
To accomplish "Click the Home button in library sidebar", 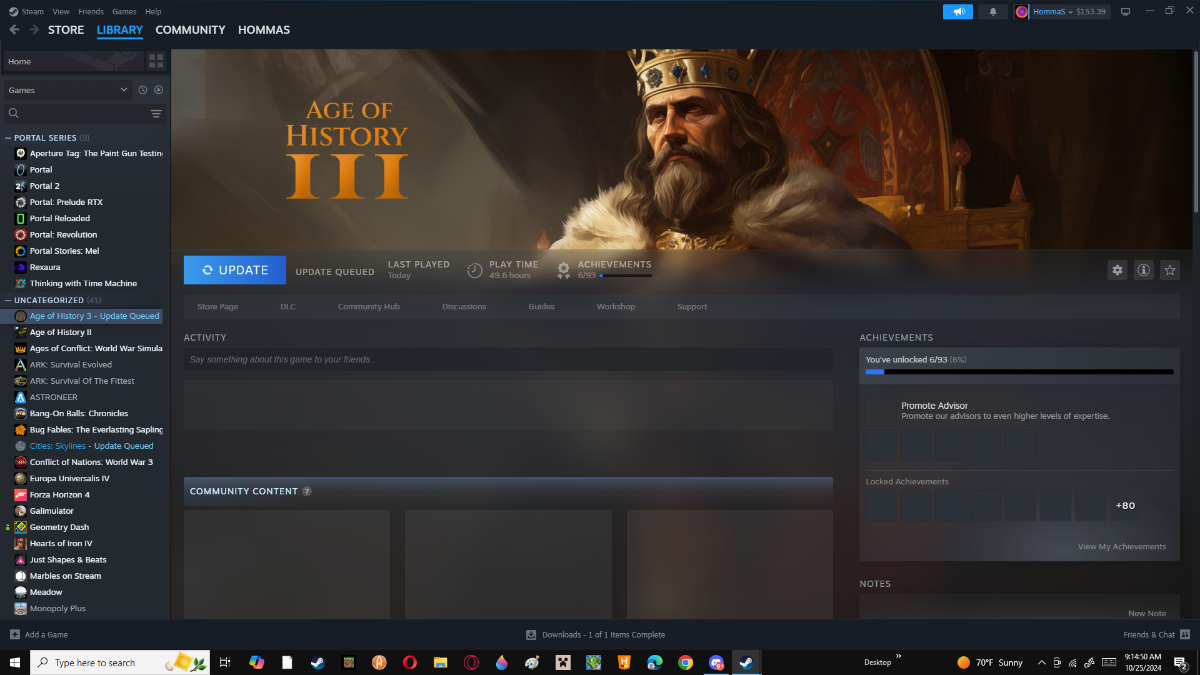I will pyautogui.click(x=72, y=62).
